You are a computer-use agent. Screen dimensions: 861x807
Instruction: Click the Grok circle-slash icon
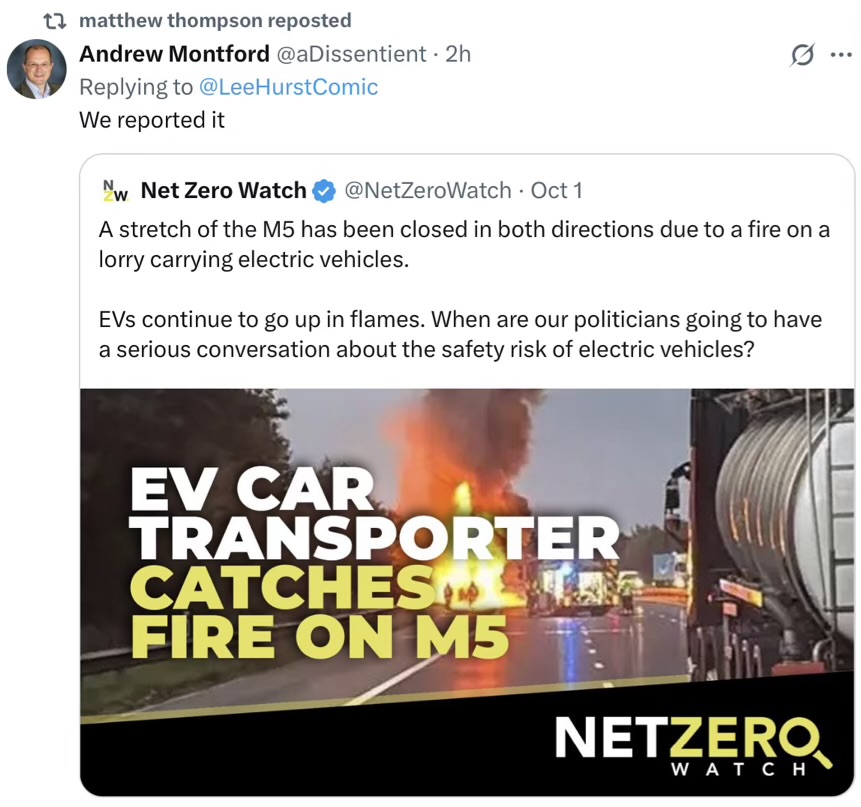[x=801, y=55]
